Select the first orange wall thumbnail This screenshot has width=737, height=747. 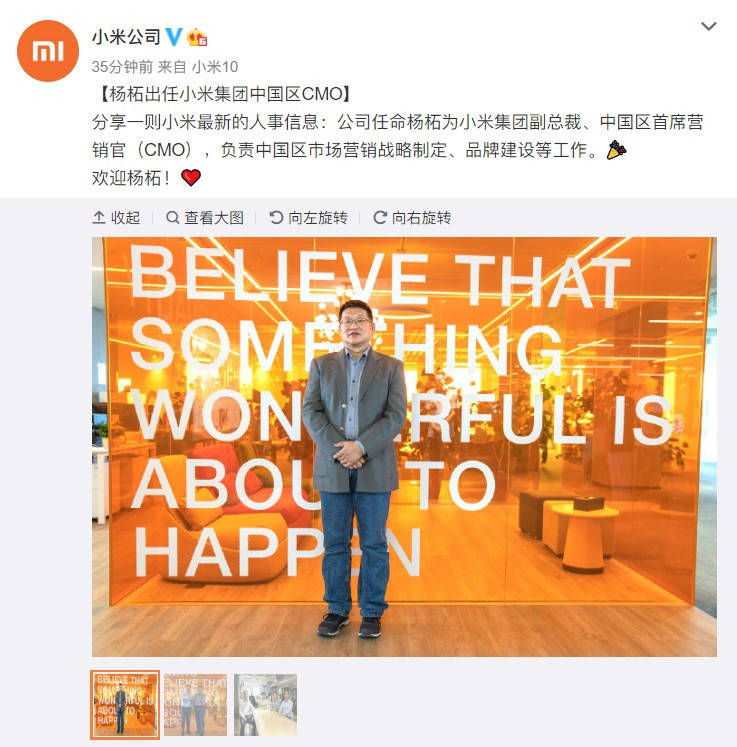click(125, 705)
